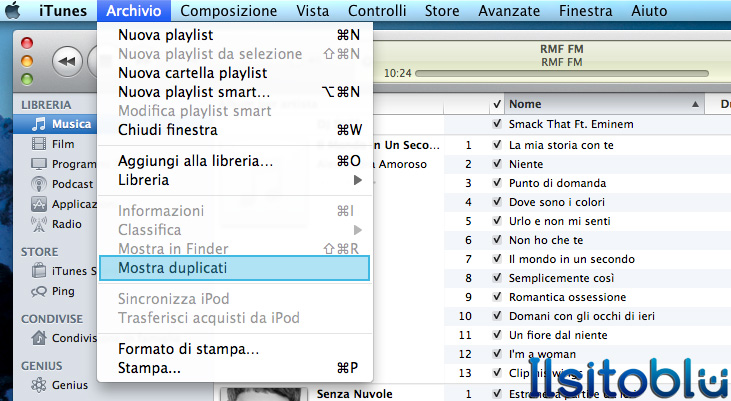Click the 10:24 elapsed time
The image size is (731, 401).
pyautogui.click(x=398, y=73)
